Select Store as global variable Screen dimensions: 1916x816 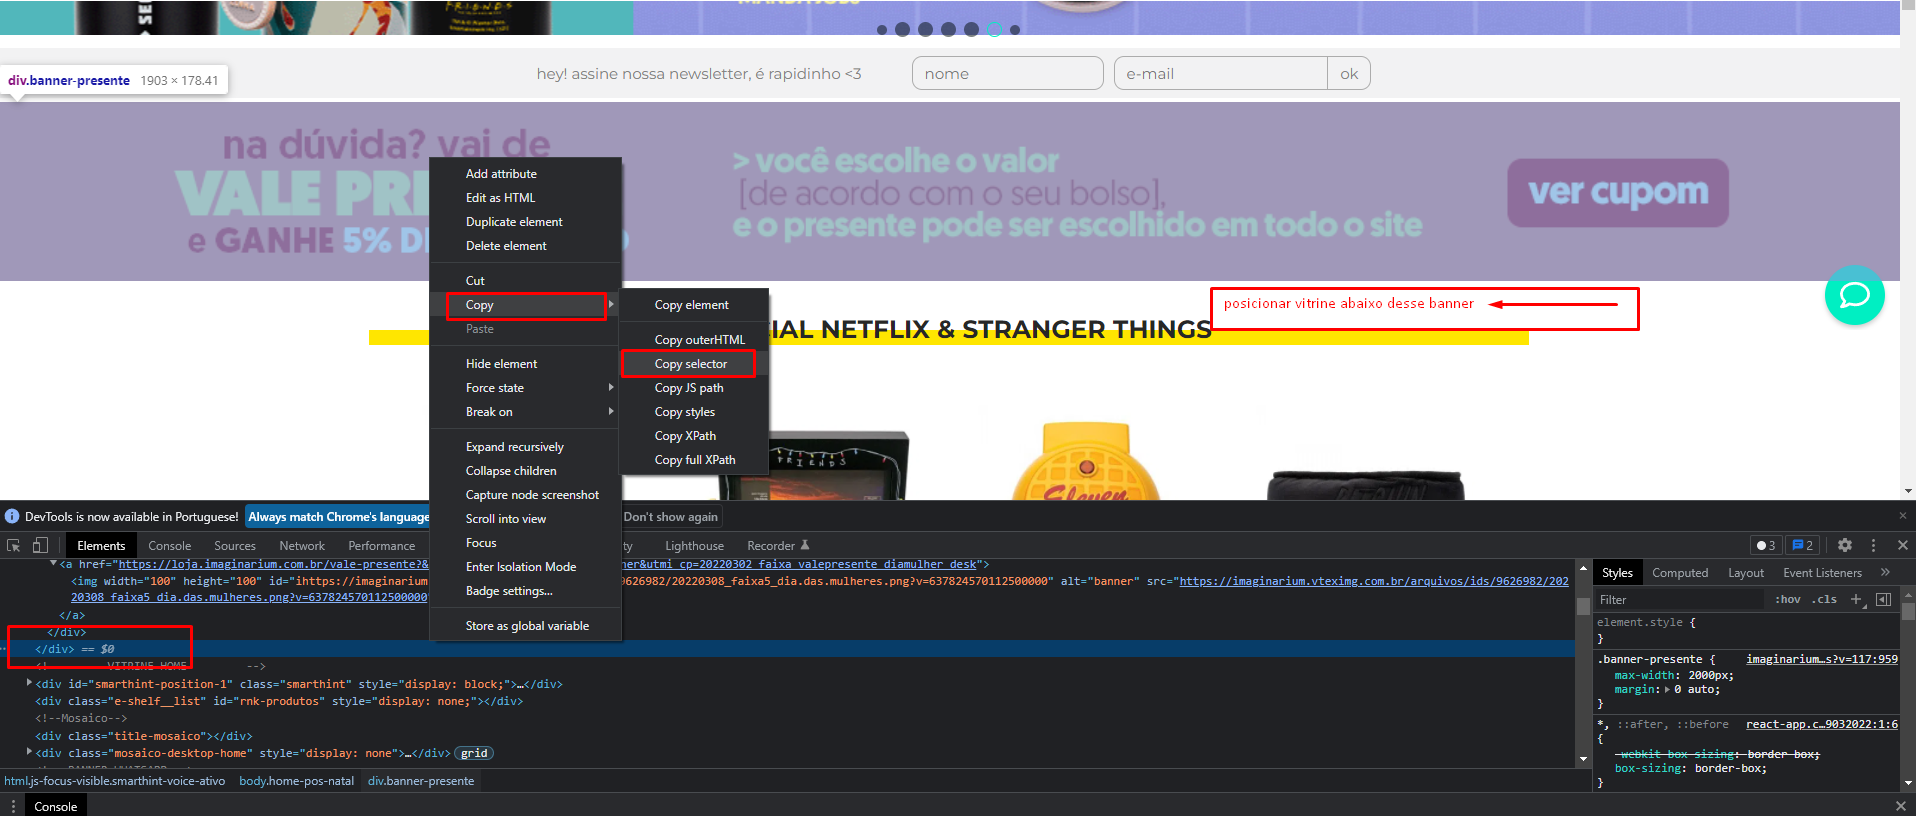coord(526,626)
